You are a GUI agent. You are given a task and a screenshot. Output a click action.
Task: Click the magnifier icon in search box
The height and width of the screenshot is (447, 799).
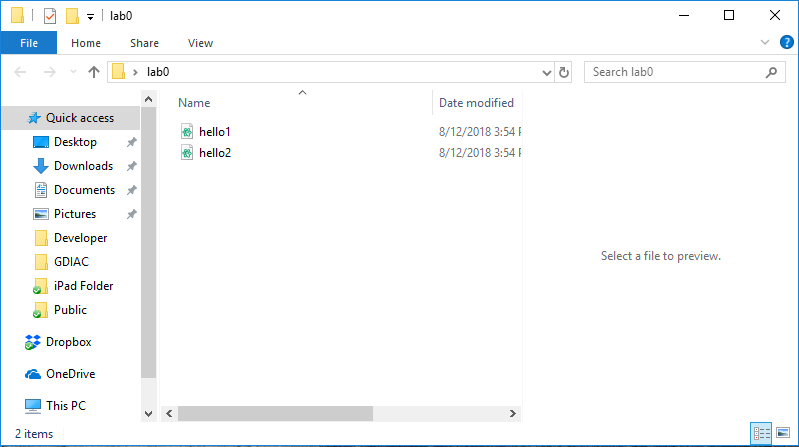(770, 72)
